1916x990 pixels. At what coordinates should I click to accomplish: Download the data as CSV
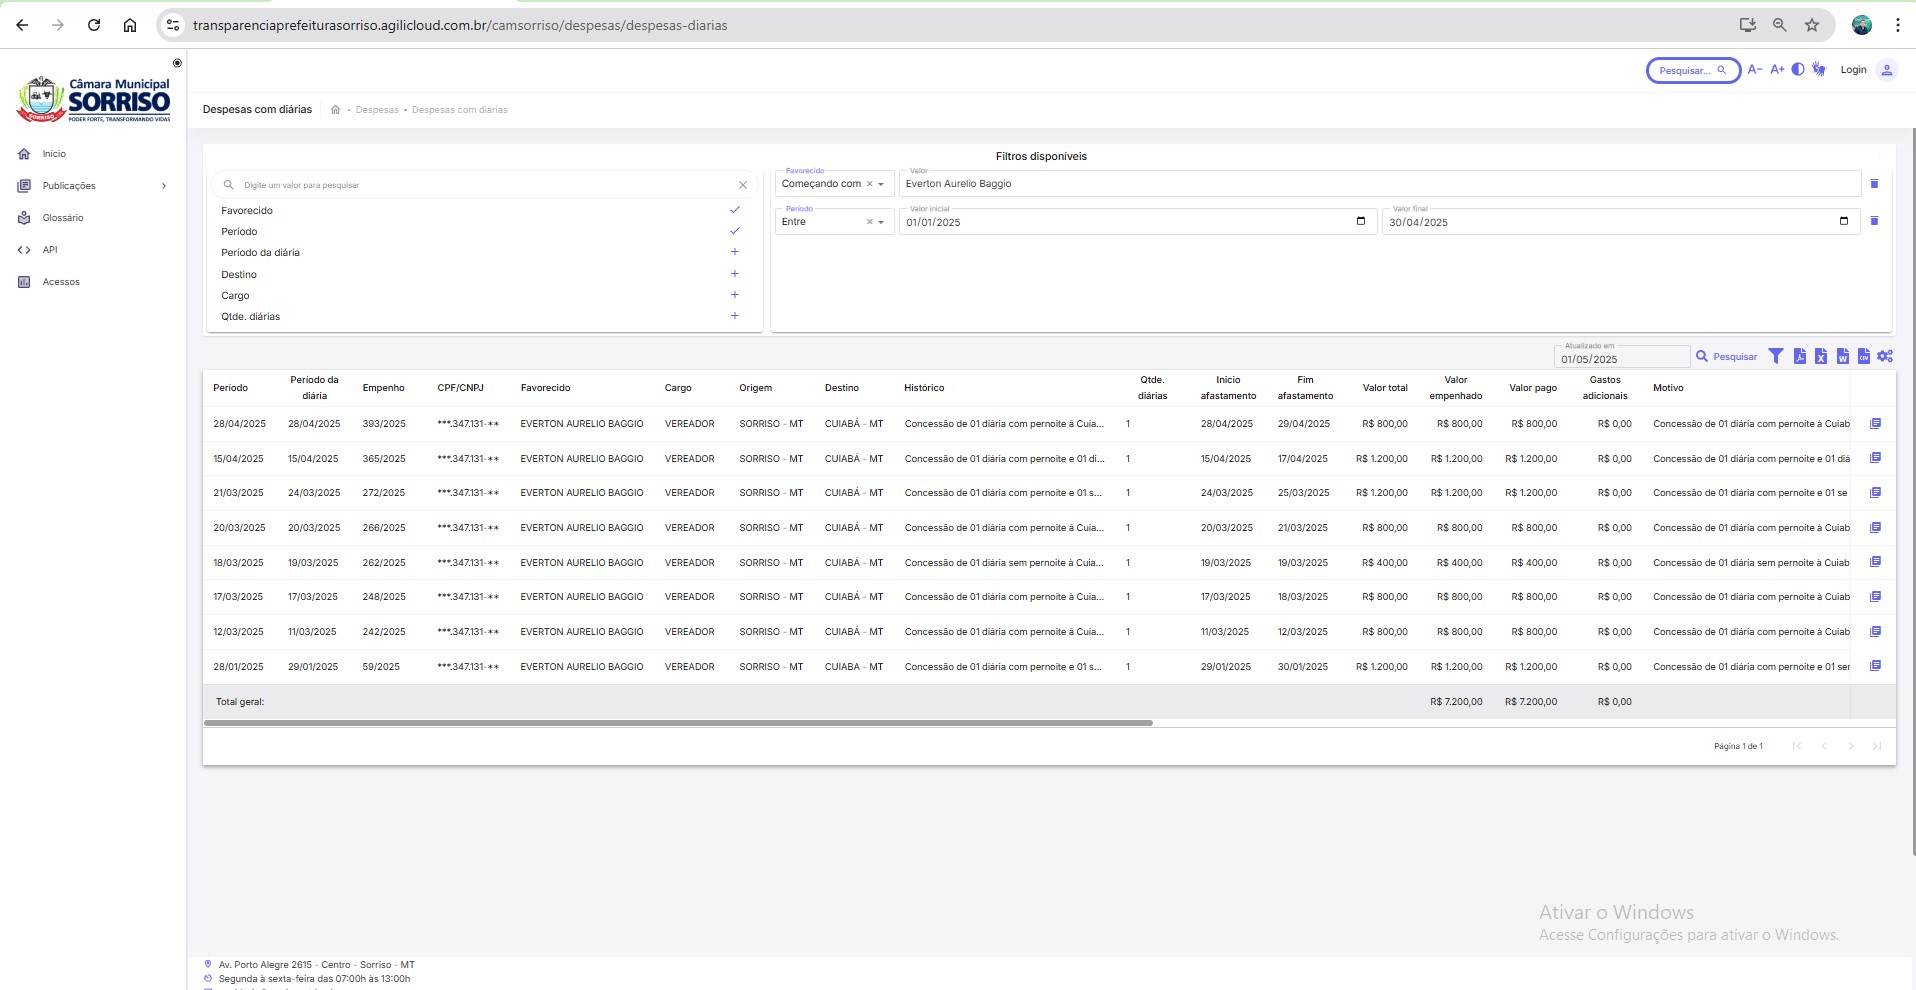(x=1863, y=357)
